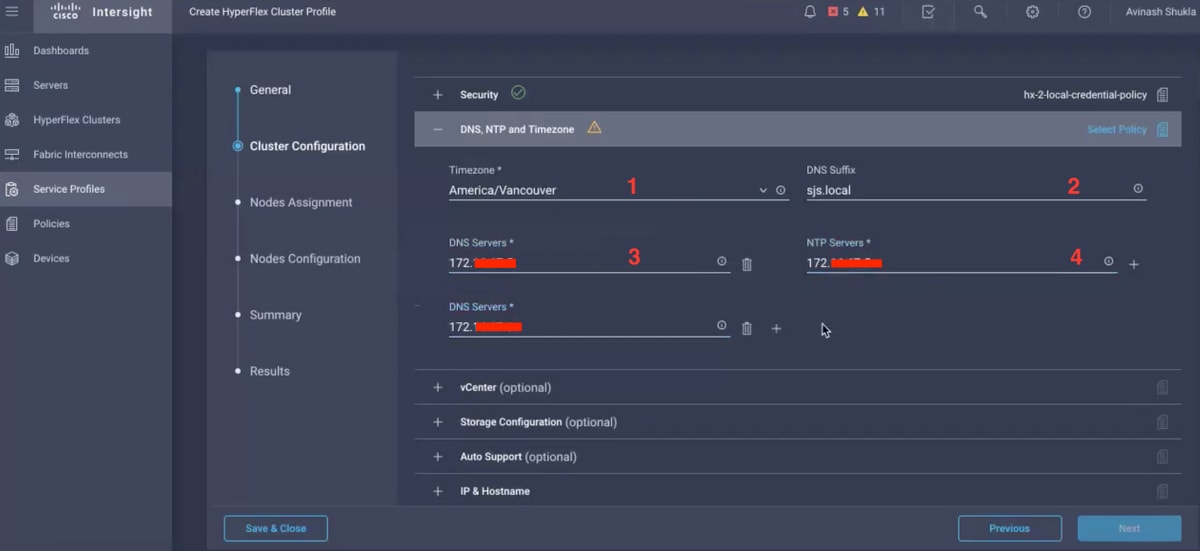Jump to Nodes Assignment wizard step

tap(301, 202)
